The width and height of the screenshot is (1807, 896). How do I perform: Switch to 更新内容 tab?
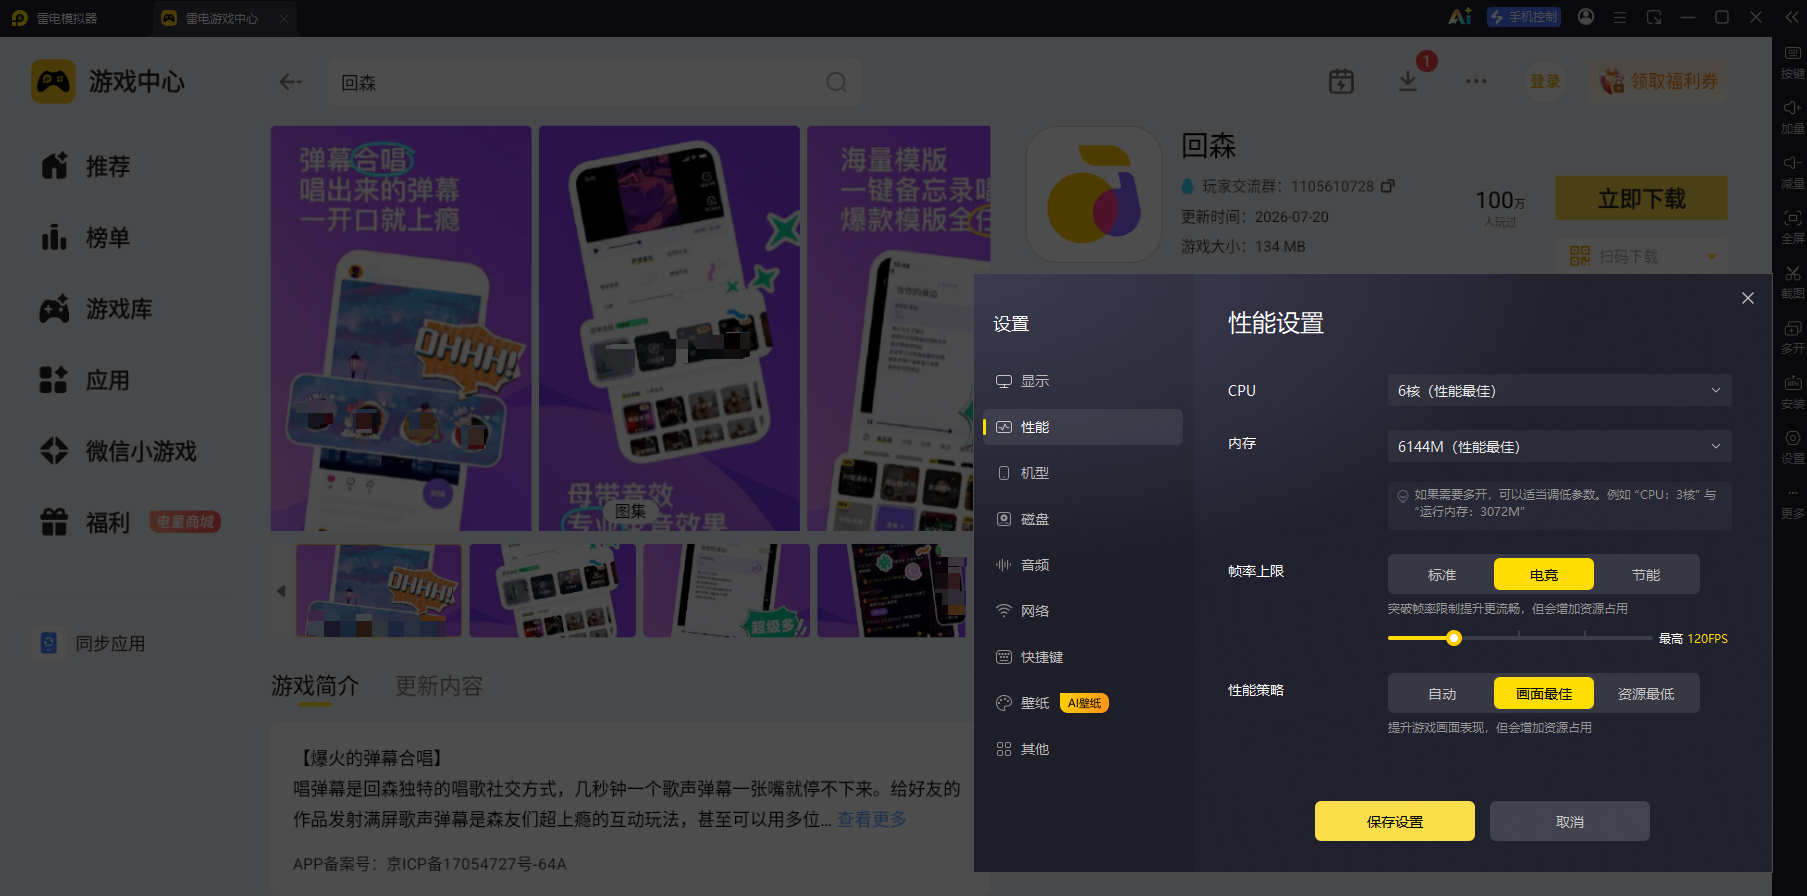[439, 686]
